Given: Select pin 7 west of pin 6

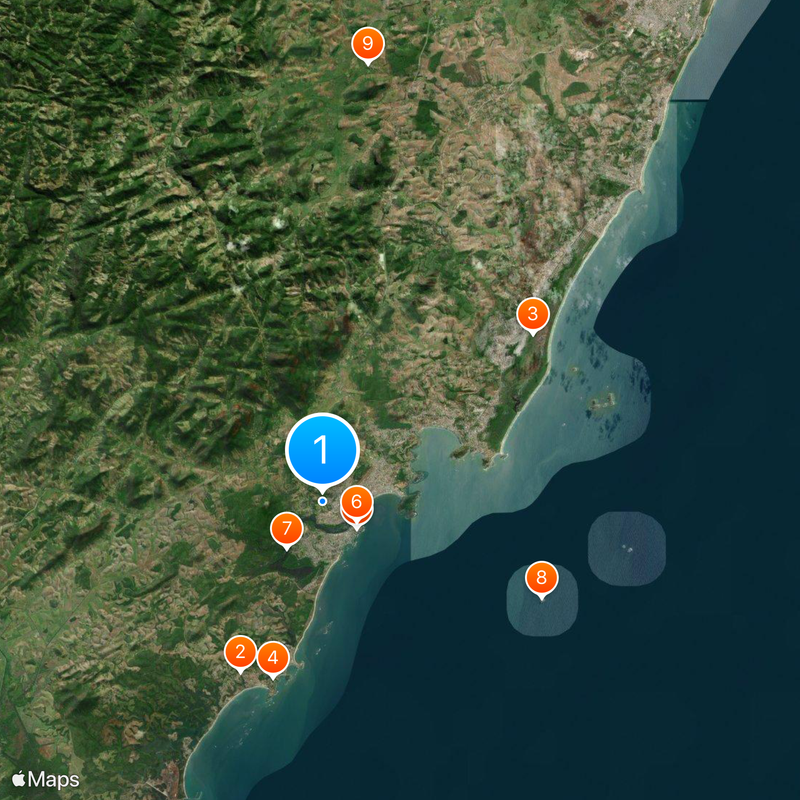Looking at the screenshot, I should [x=287, y=526].
